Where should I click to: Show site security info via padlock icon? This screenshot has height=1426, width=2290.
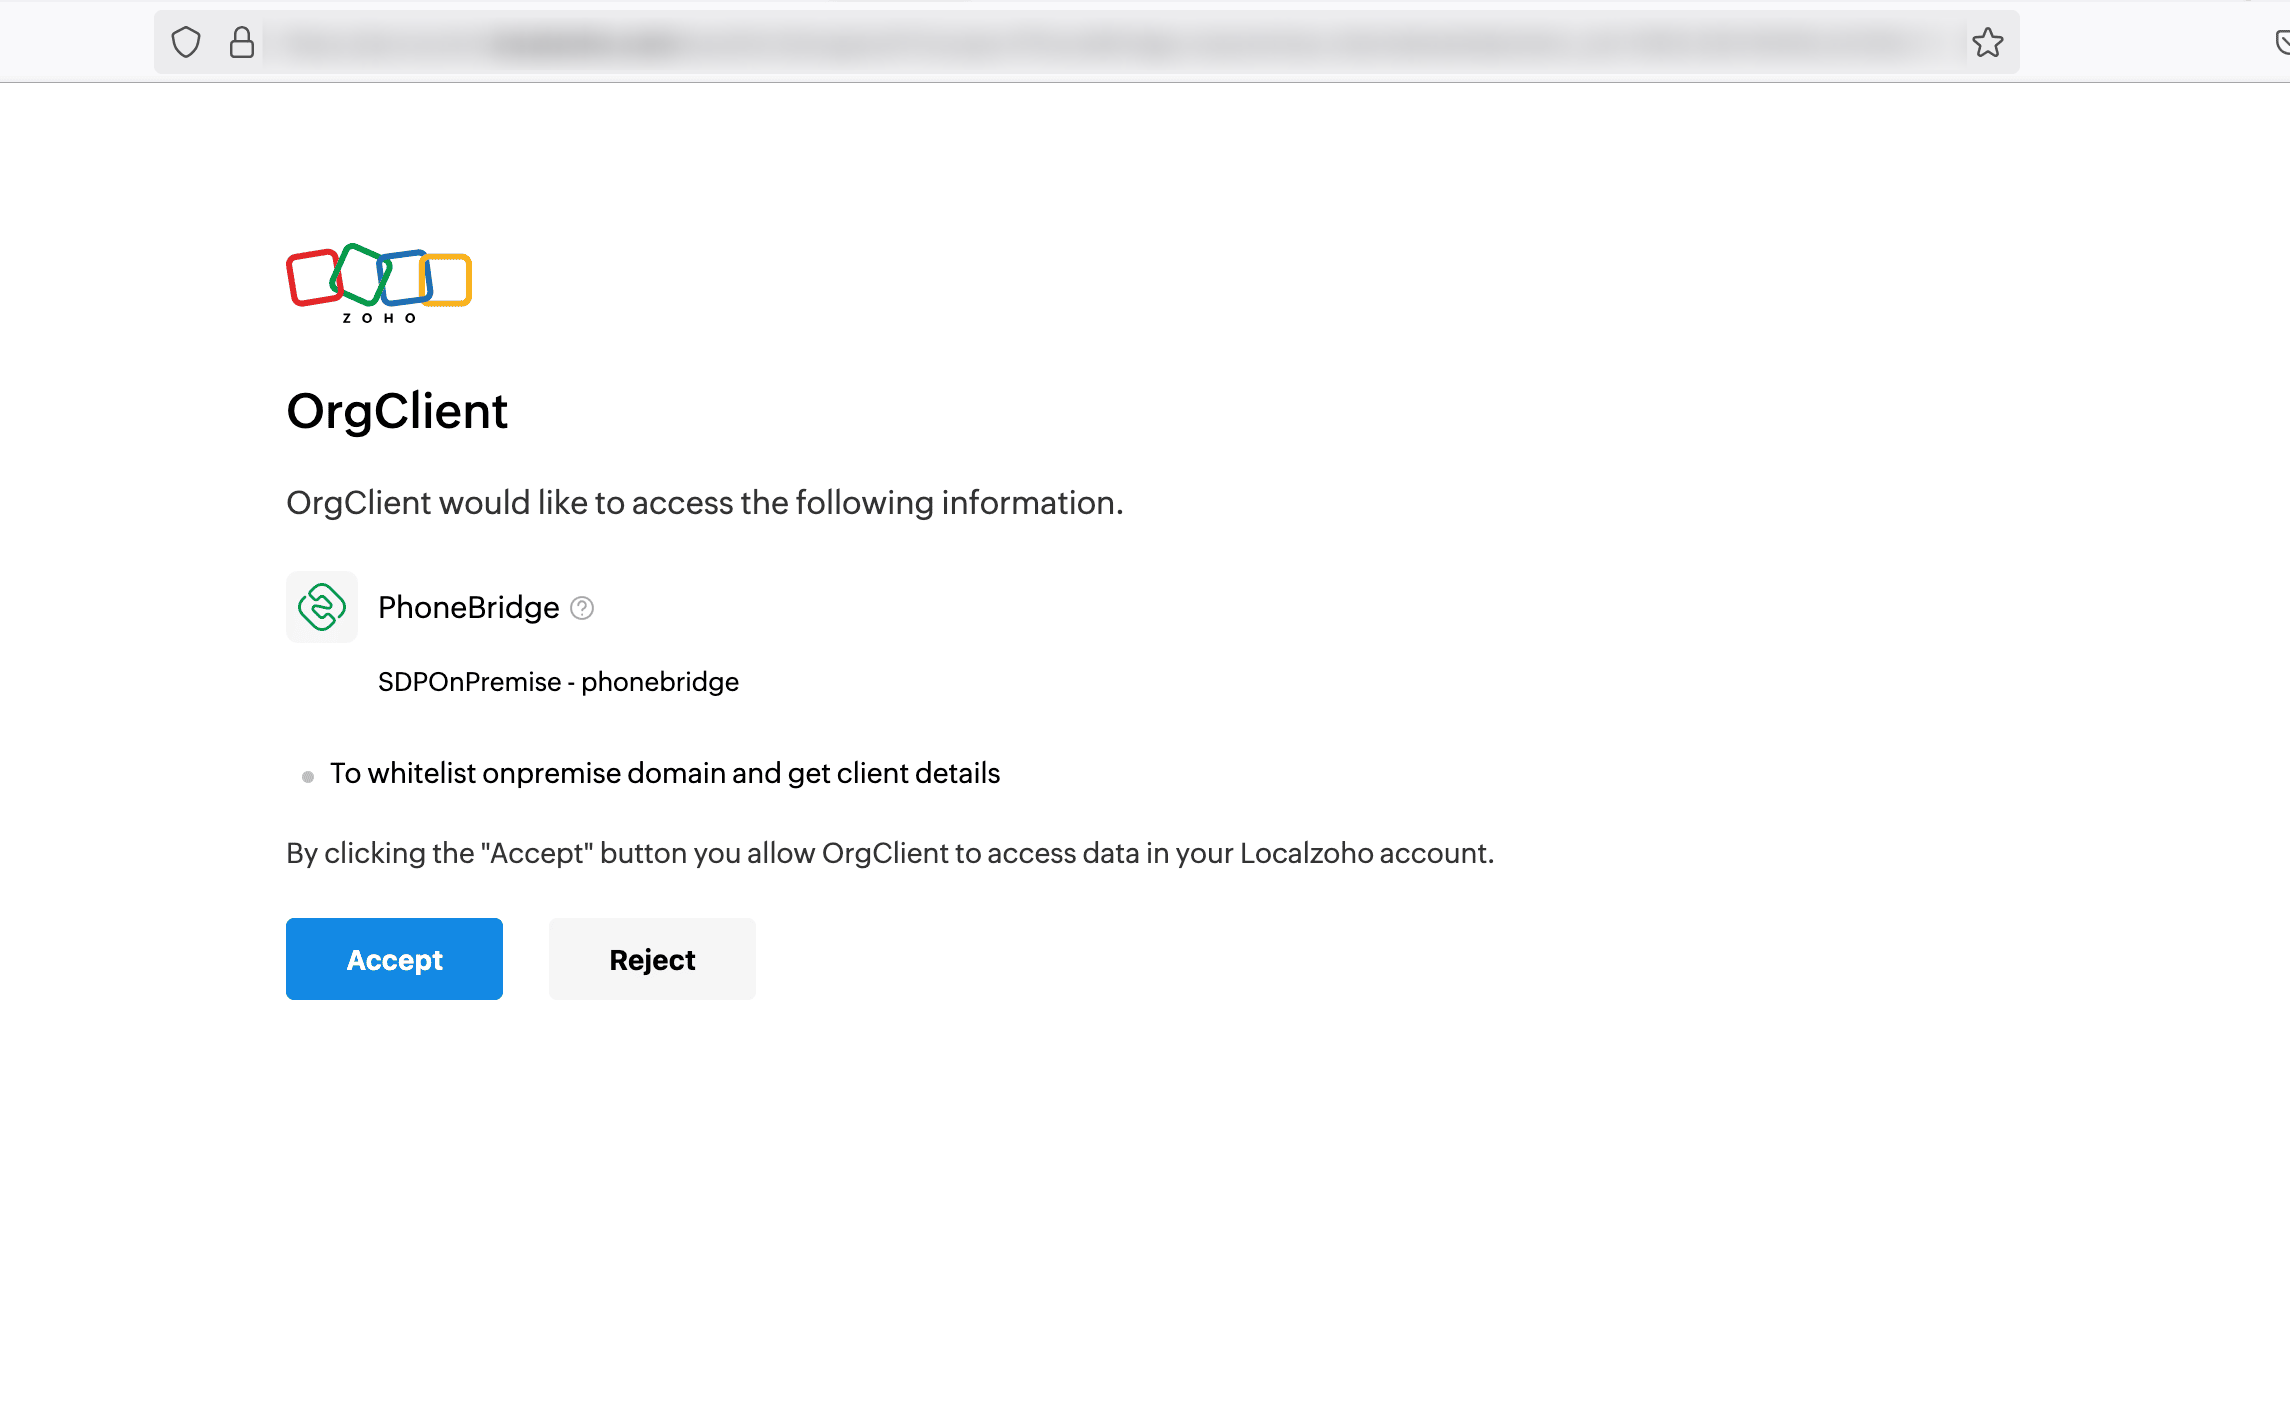pyautogui.click(x=242, y=42)
